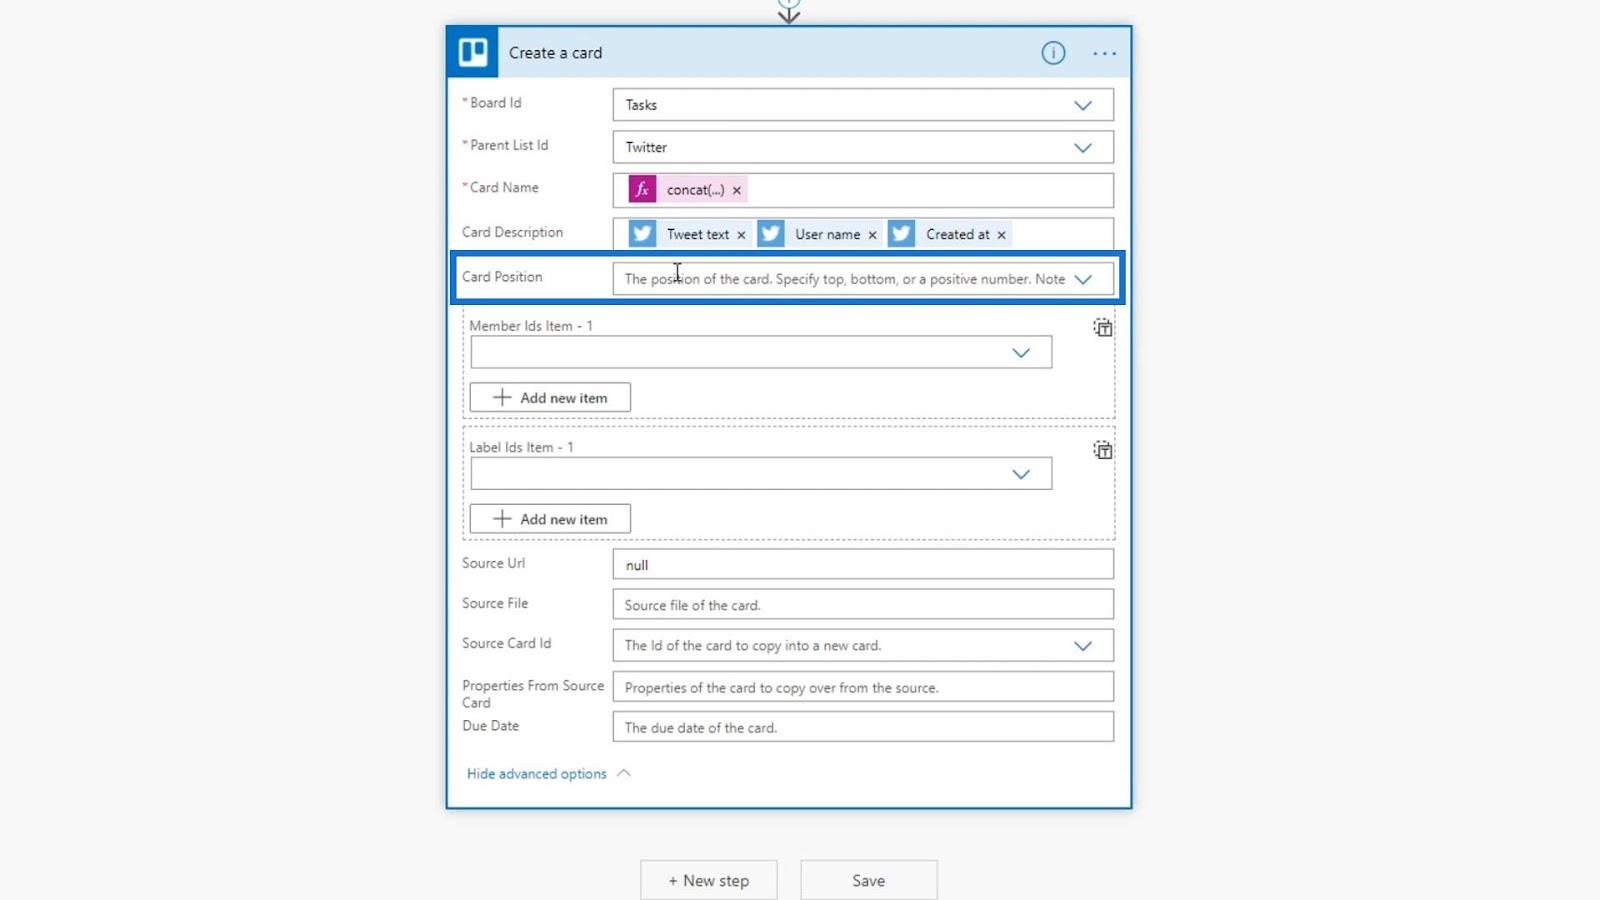Click the Parent List Id label
The image size is (1600, 900).
coord(509,145)
